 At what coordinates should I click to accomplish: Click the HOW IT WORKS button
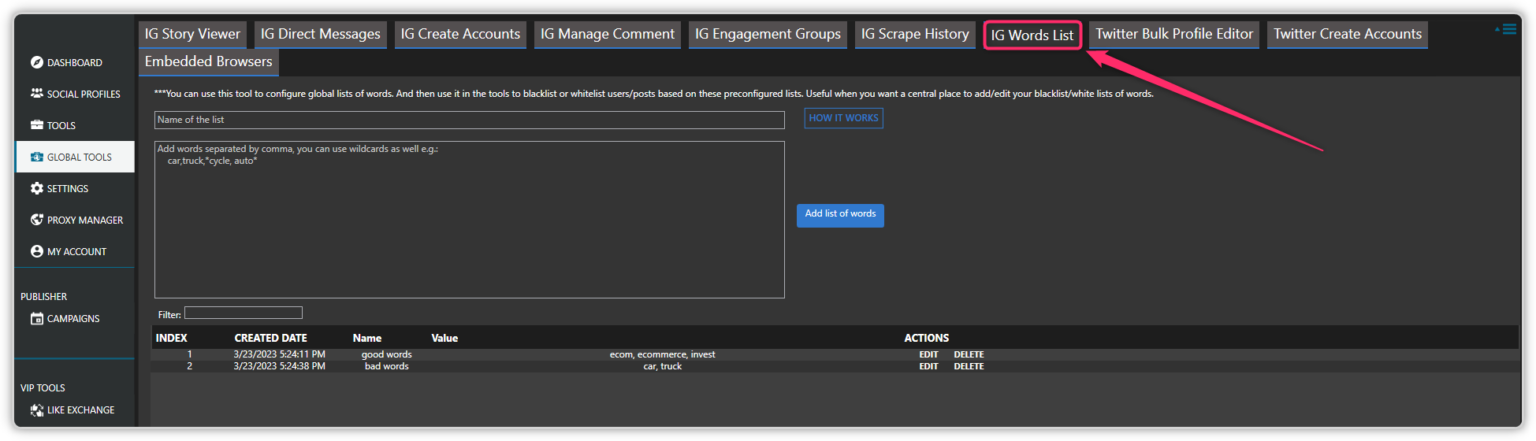[843, 119]
